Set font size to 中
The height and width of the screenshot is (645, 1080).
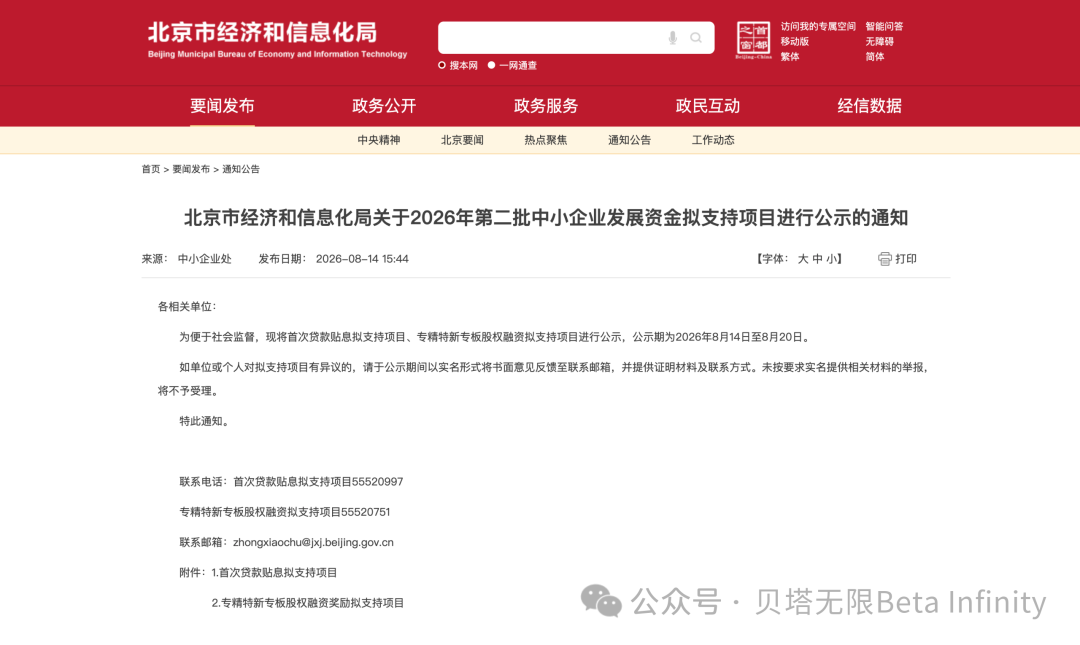coord(818,259)
